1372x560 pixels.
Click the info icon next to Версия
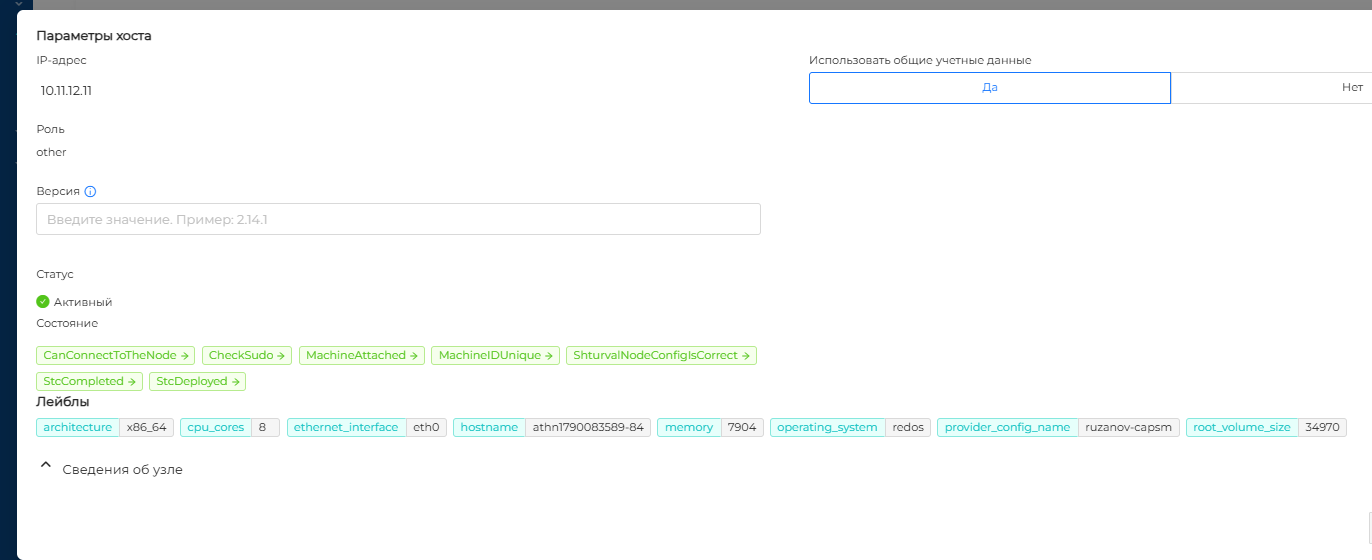(90, 191)
